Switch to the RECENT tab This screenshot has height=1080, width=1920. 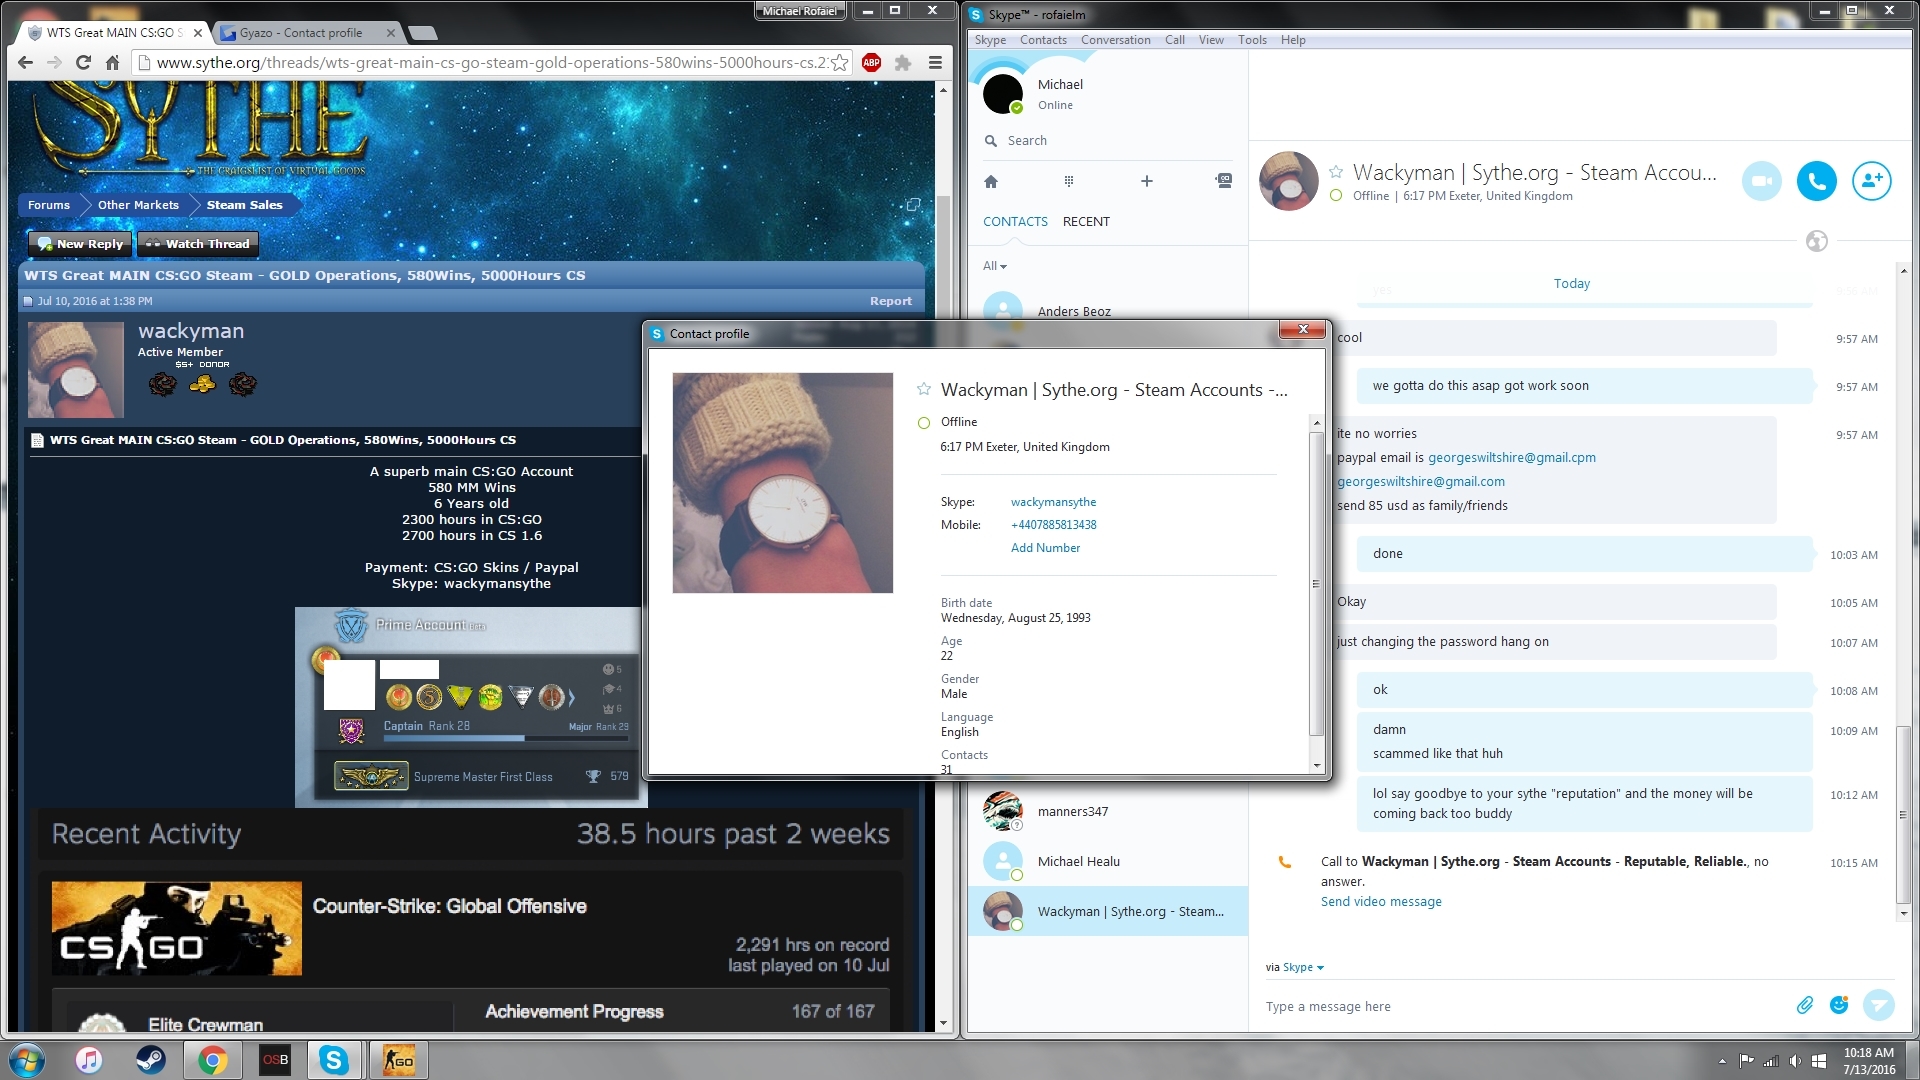pos(1086,221)
